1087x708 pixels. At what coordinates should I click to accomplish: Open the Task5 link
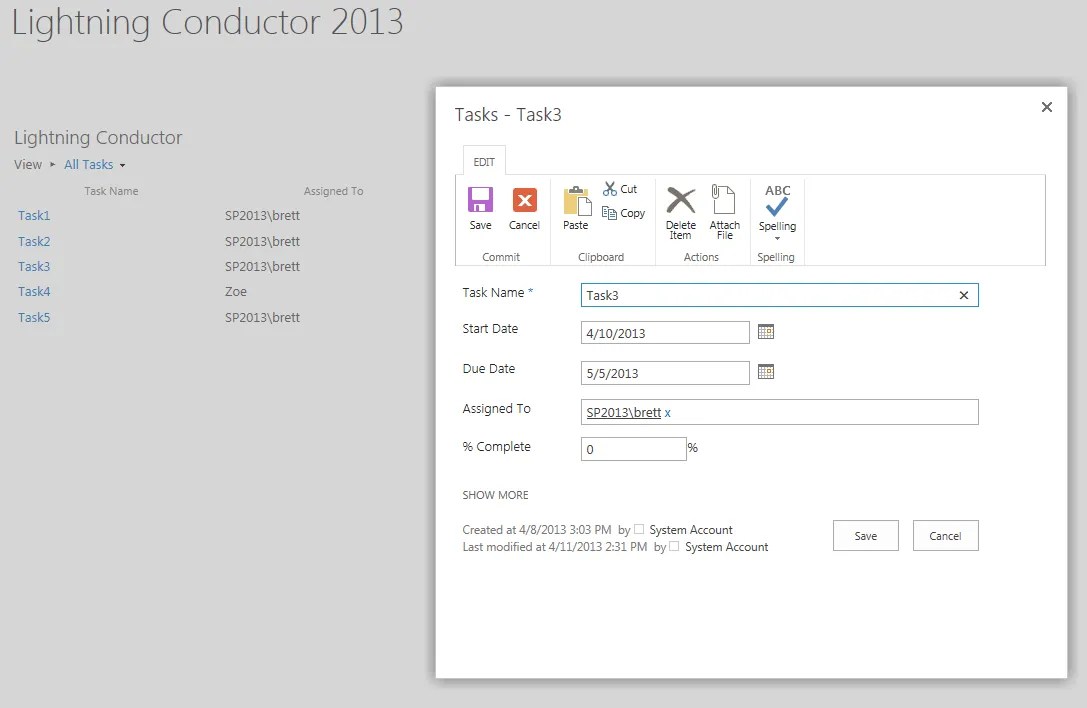coord(34,317)
